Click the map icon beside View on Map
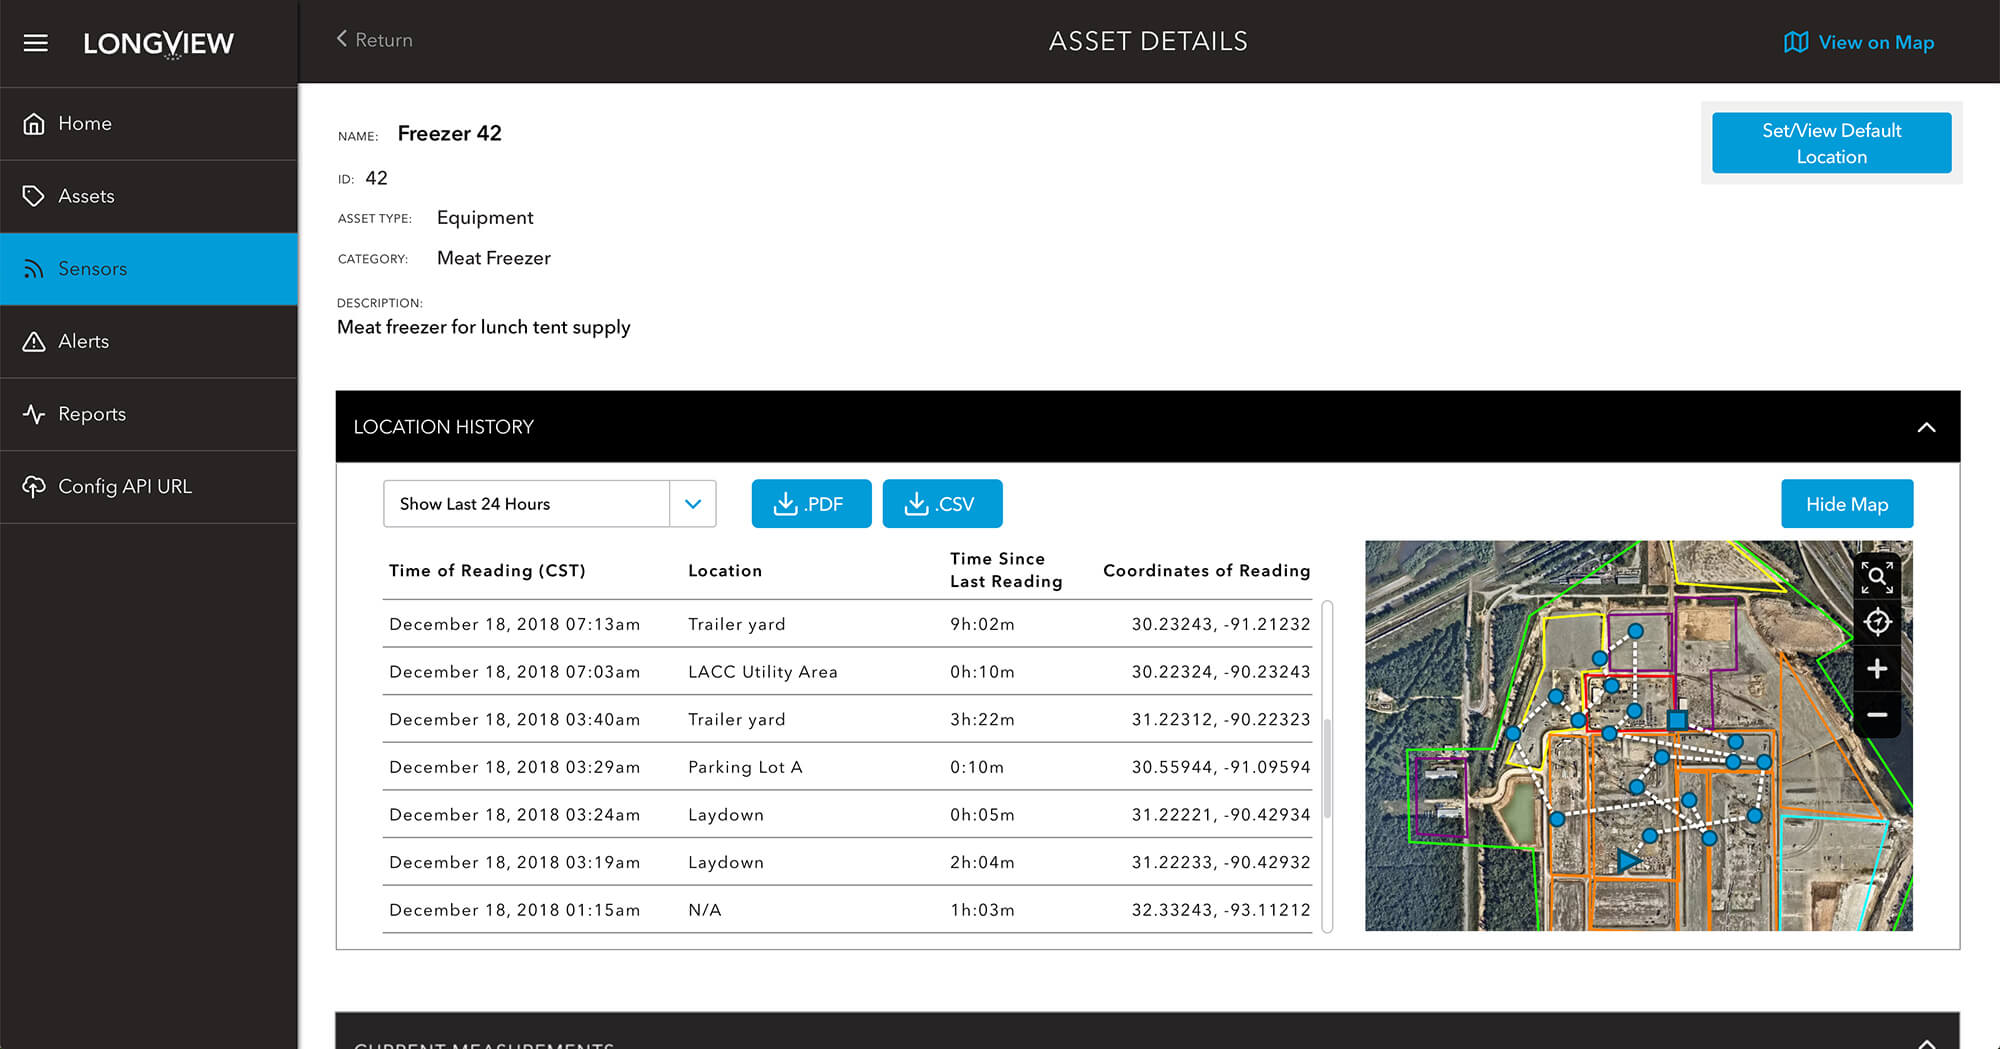This screenshot has width=2000, height=1049. pyautogui.click(x=1796, y=42)
